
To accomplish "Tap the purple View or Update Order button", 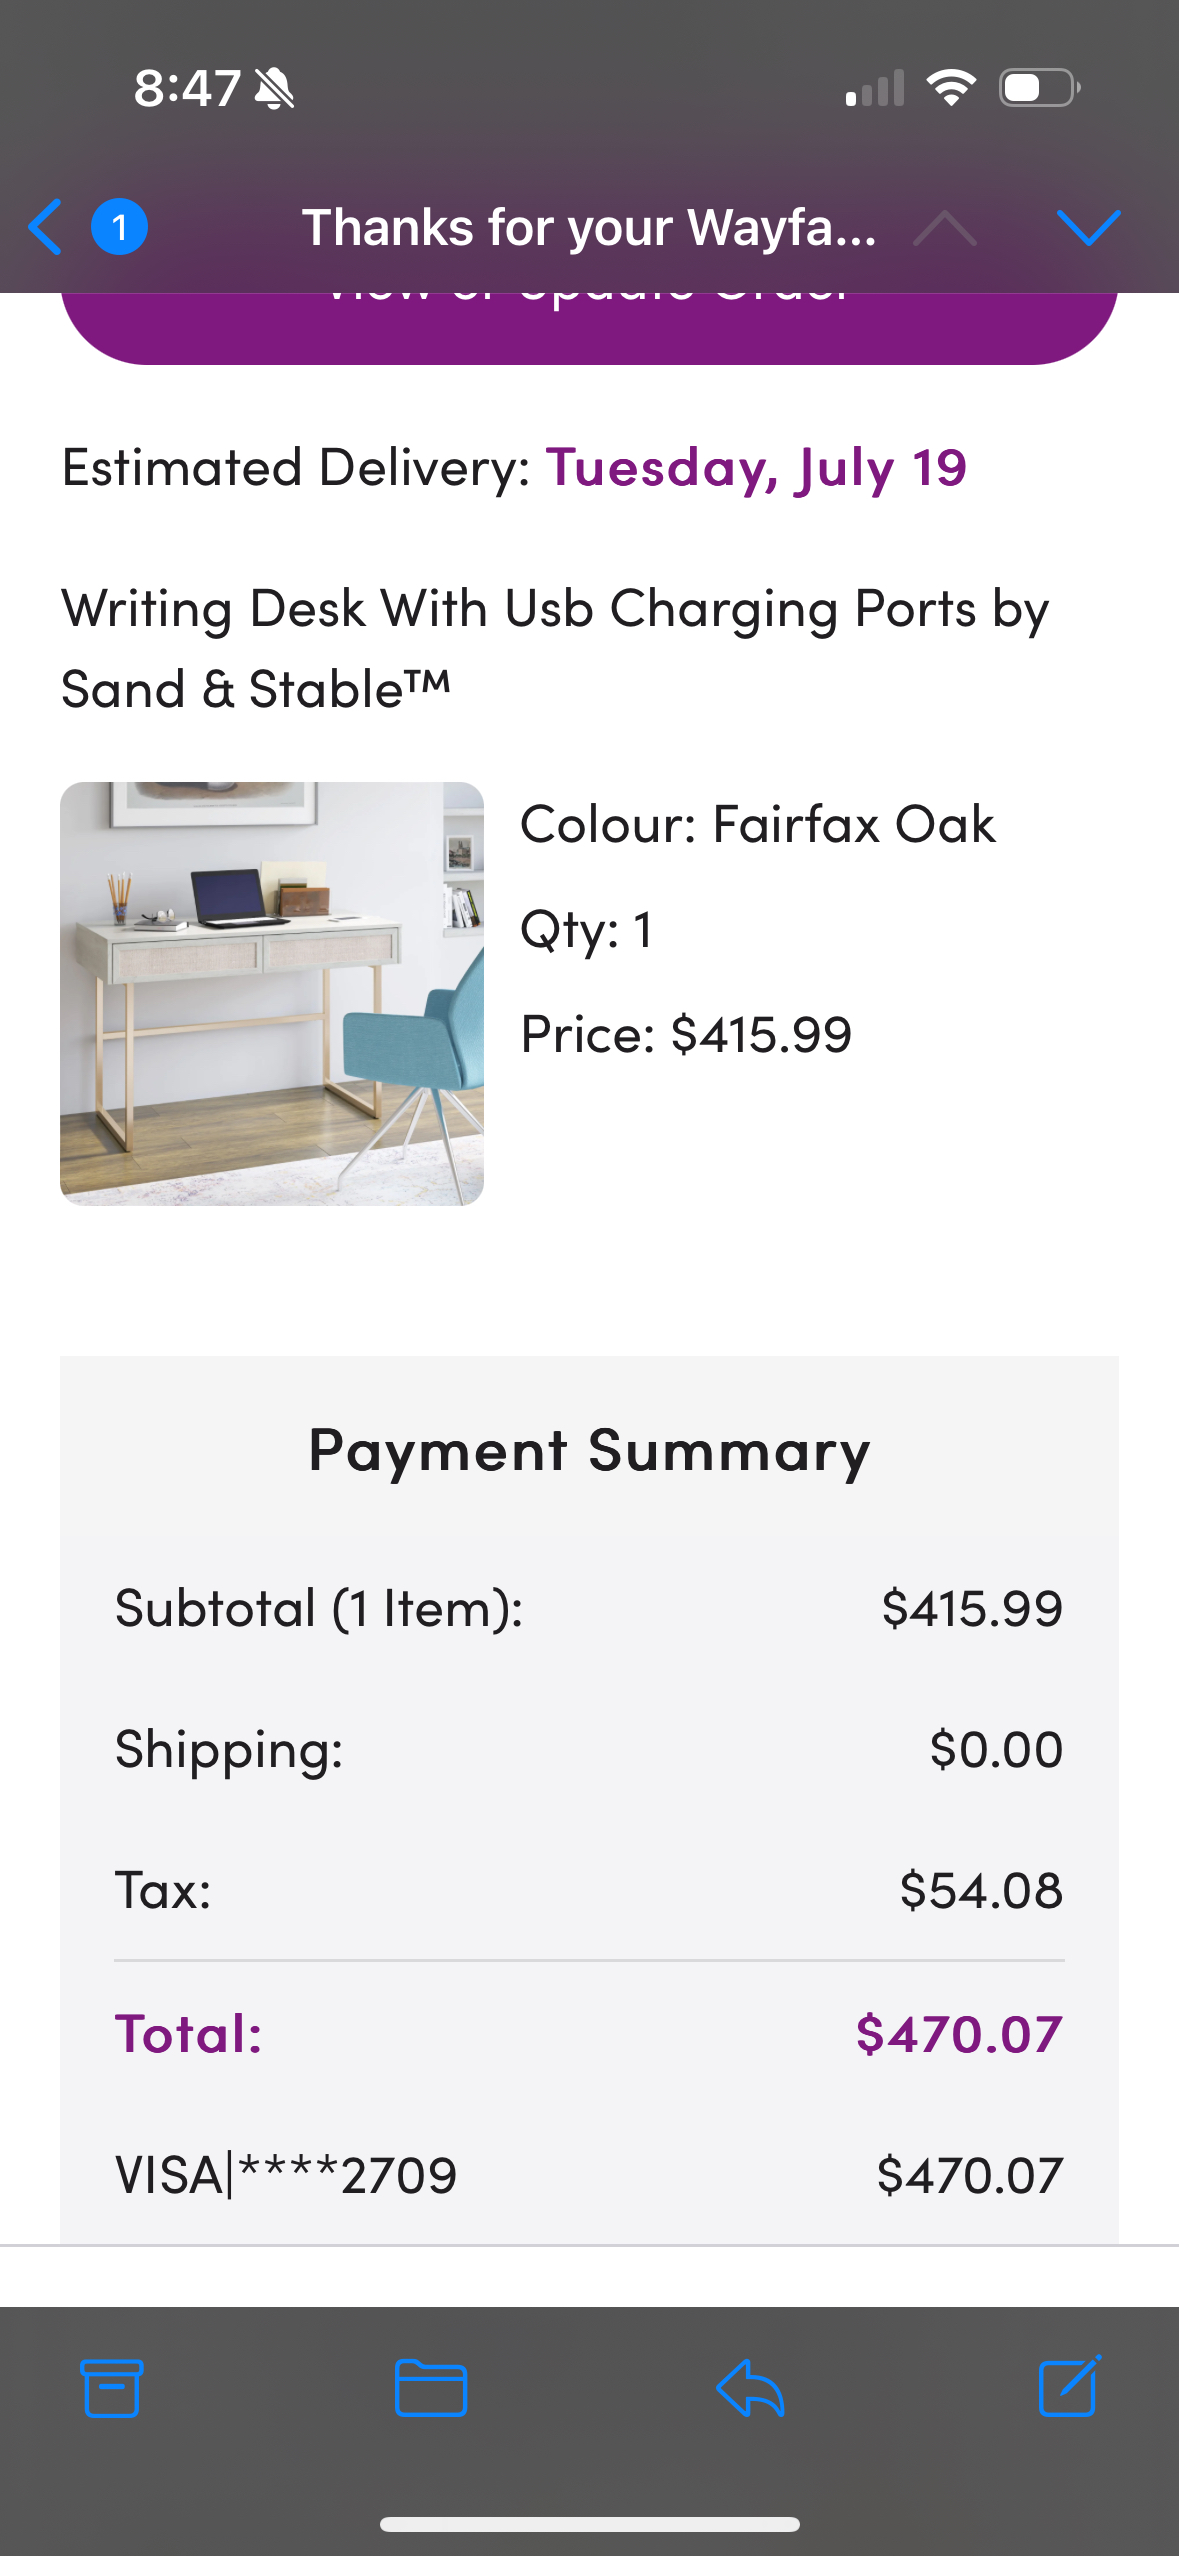I will point(589,325).
